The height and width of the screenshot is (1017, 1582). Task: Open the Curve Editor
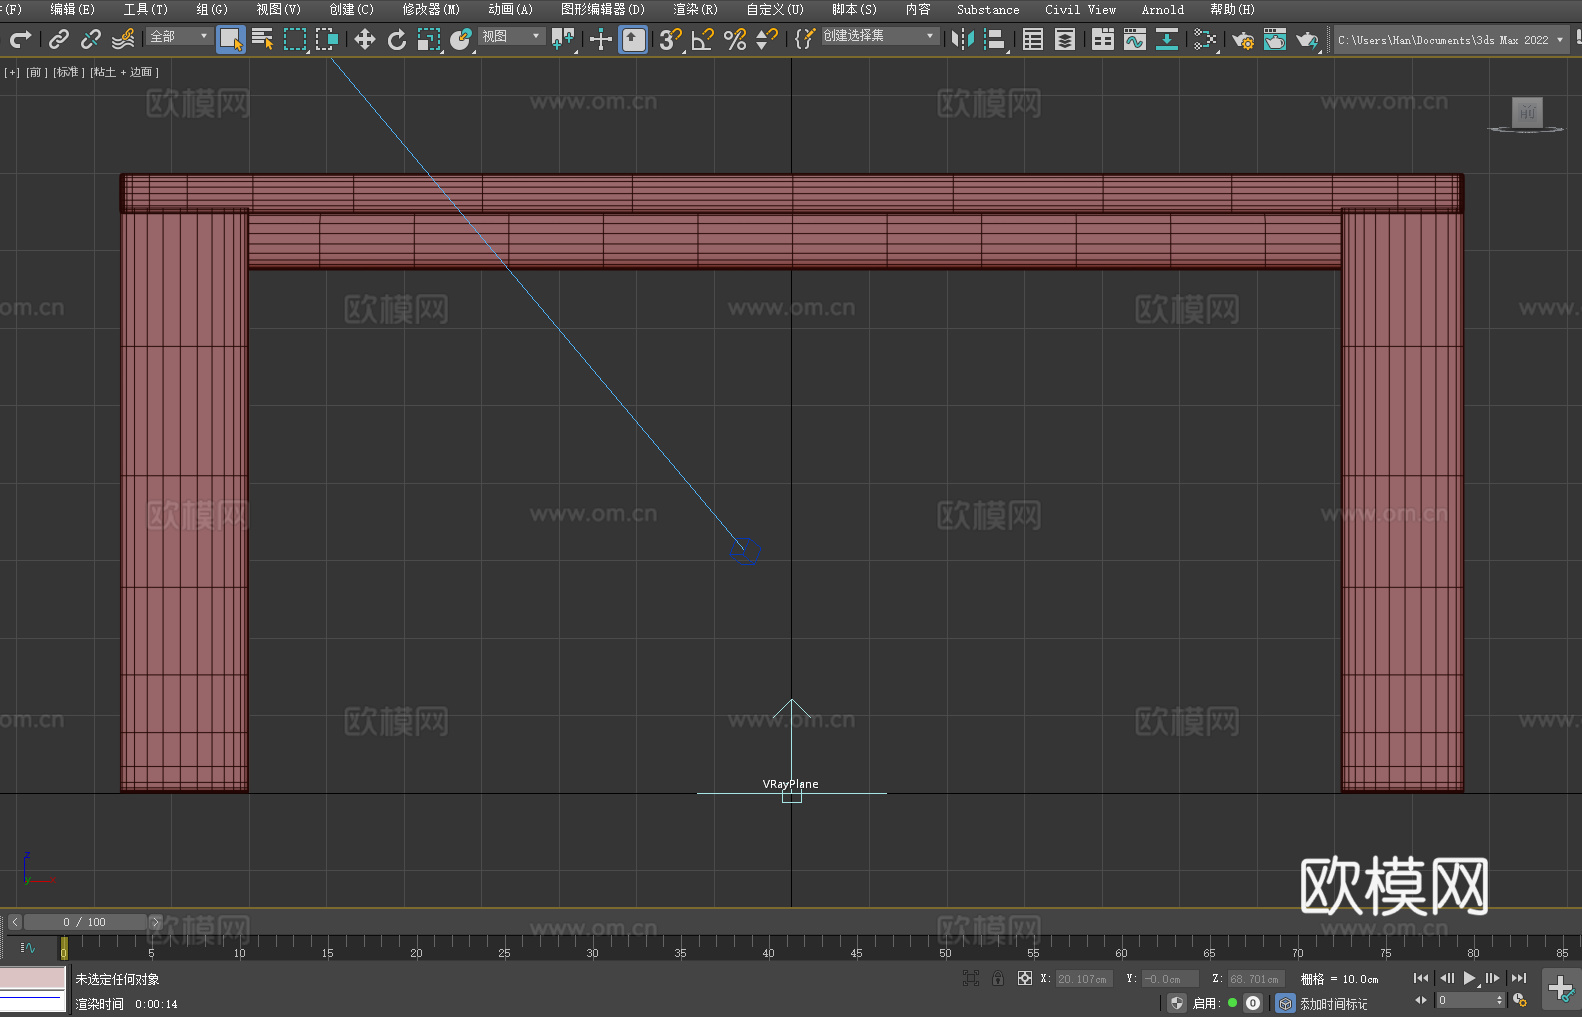pyautogui.click(x=1135, y=39)
